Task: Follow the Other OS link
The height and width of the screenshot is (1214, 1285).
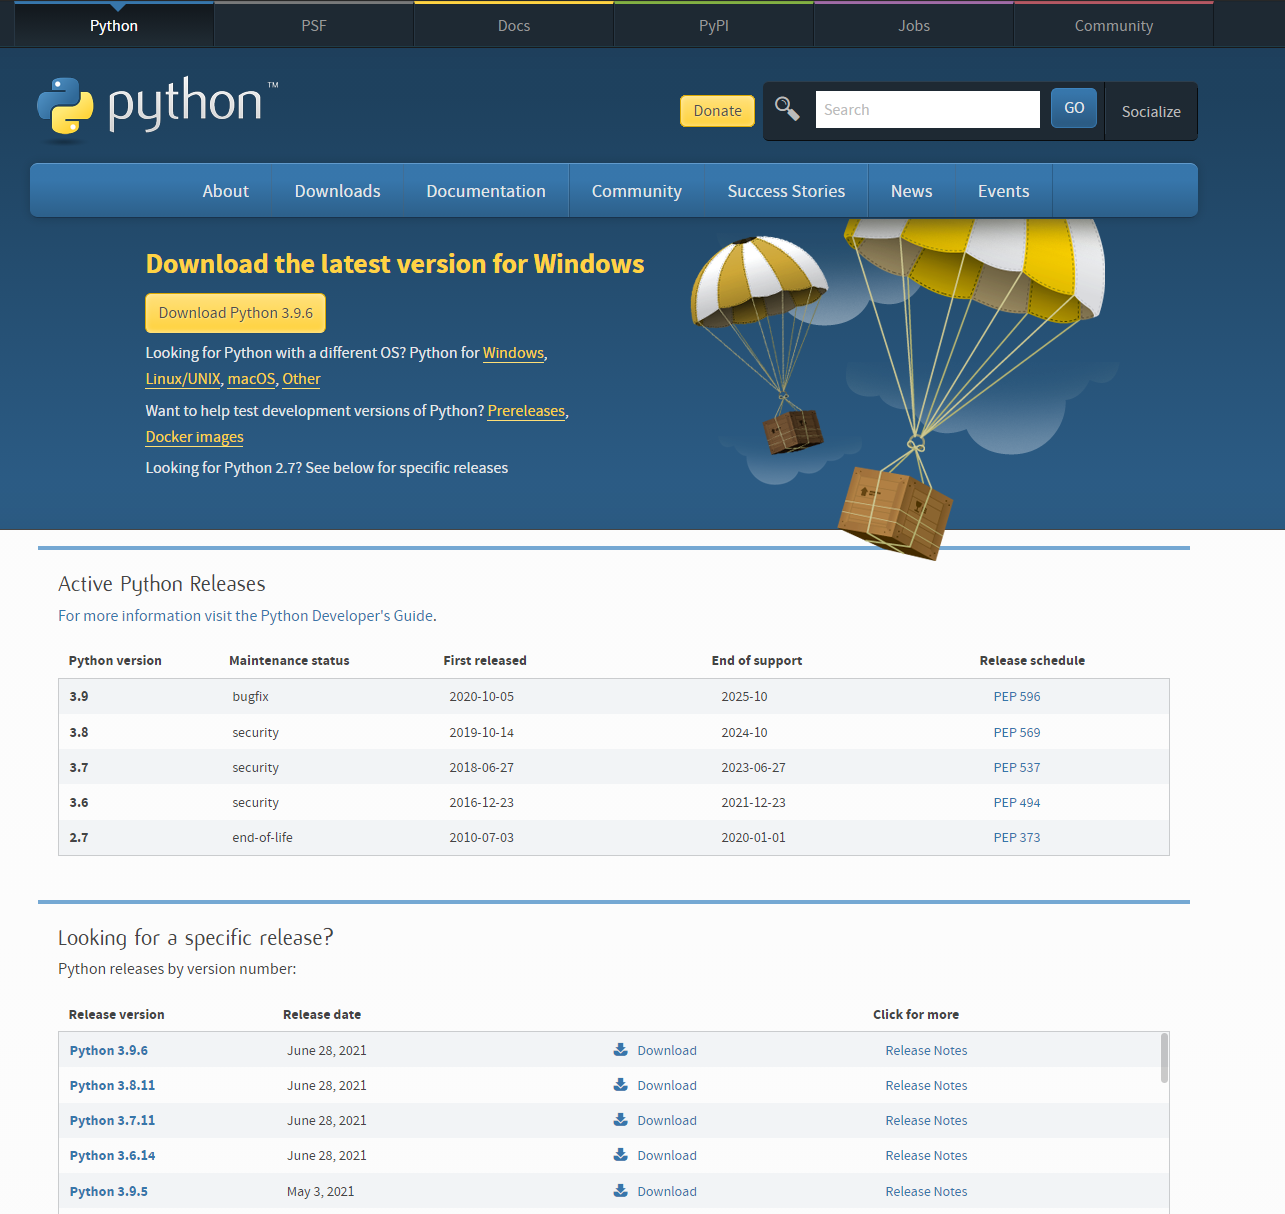Action: [301, 379]
